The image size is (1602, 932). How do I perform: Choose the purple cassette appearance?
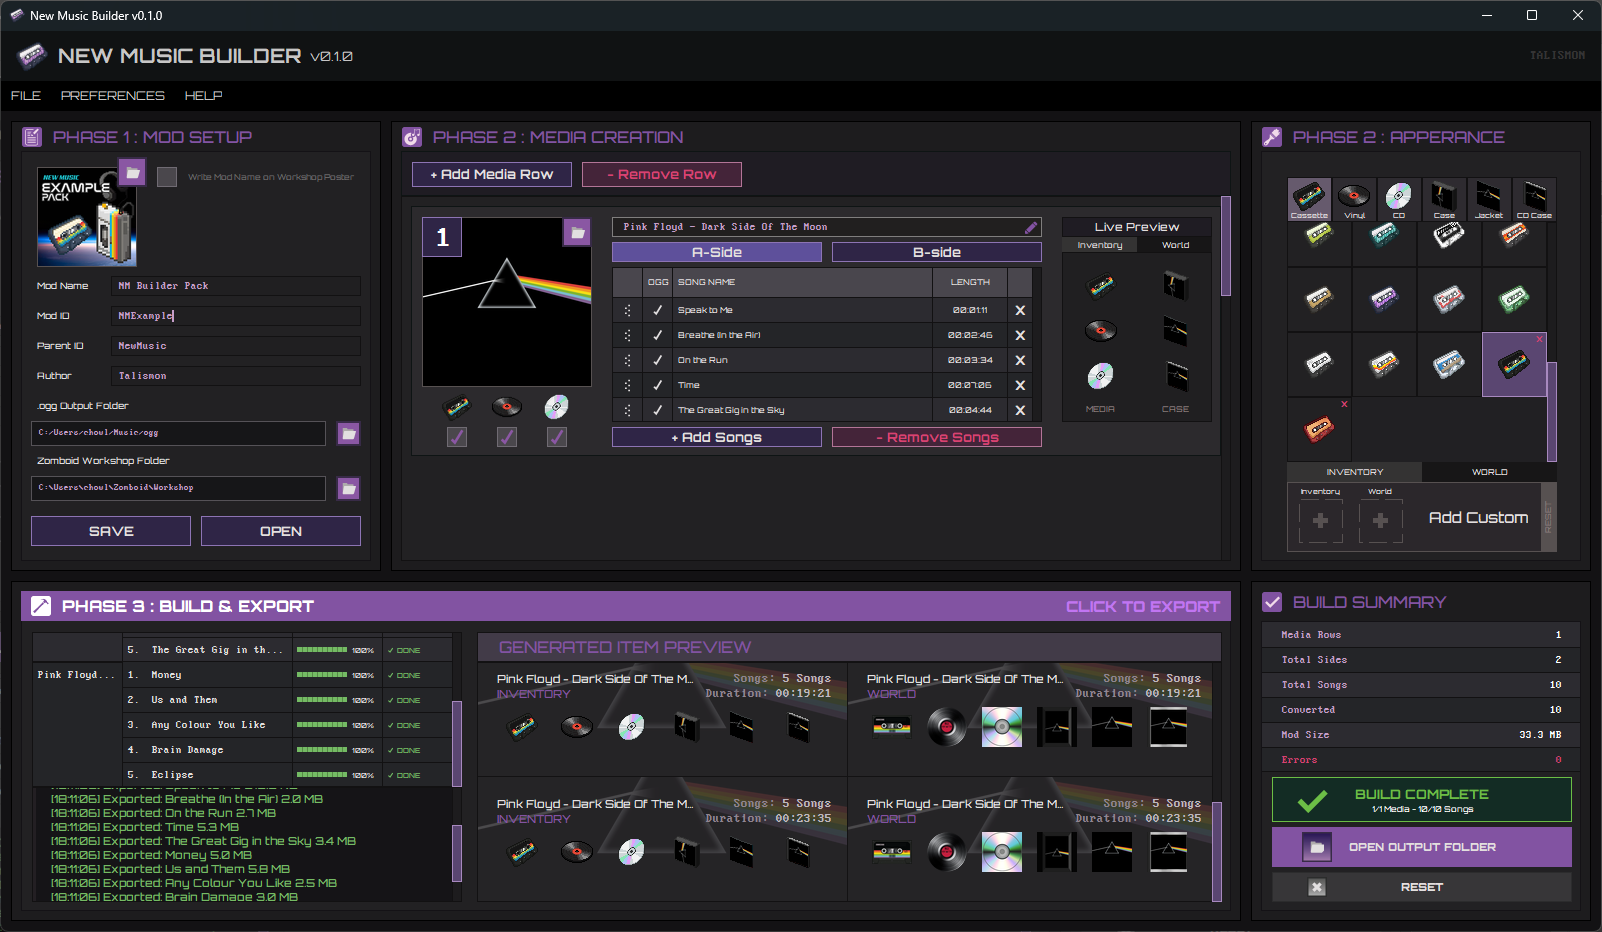[x=1384, y=299]
